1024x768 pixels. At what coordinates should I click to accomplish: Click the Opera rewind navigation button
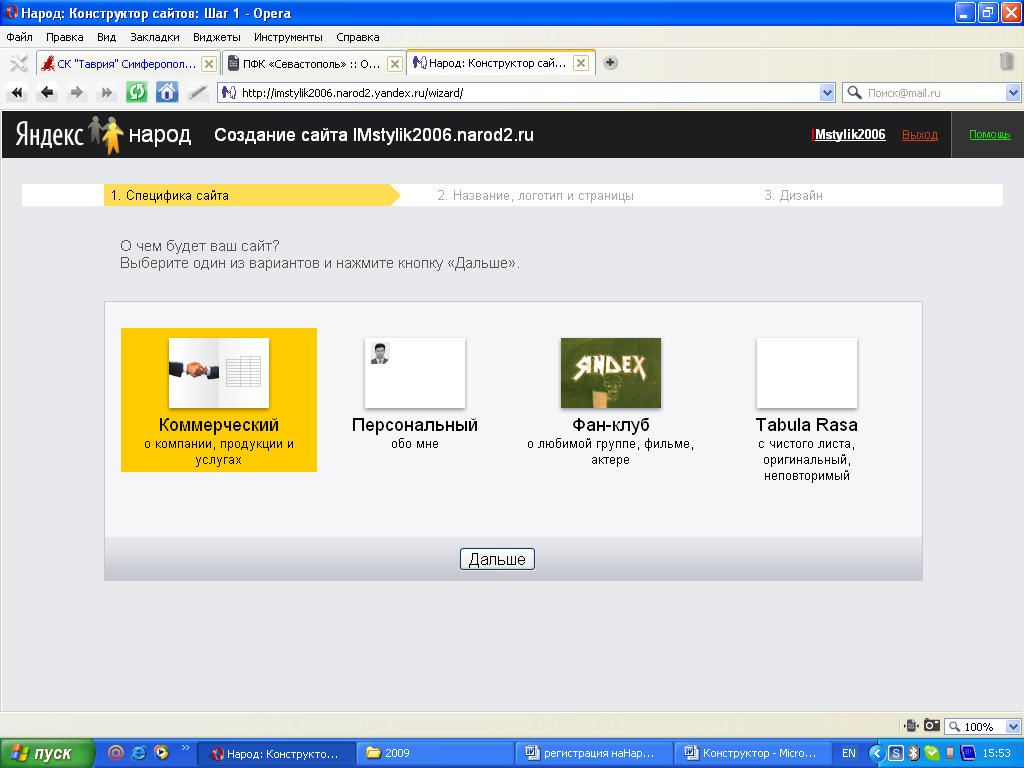pyautogui.click(x=17, y=93)
